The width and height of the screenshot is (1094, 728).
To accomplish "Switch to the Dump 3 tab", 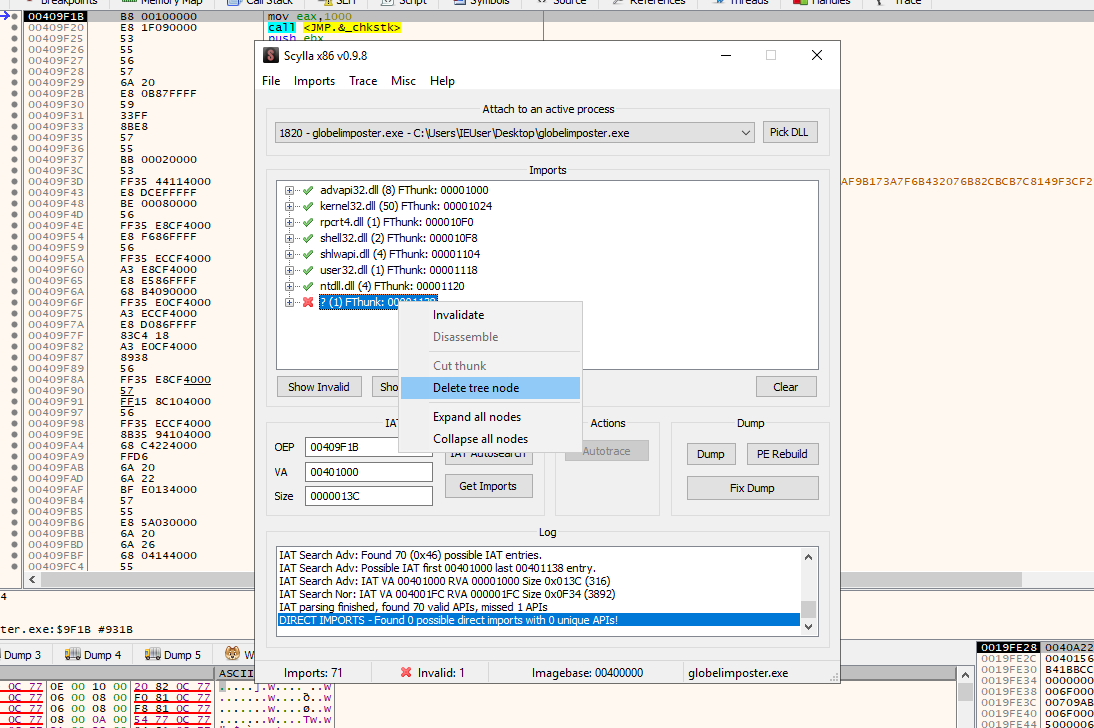I will (22, 655).
